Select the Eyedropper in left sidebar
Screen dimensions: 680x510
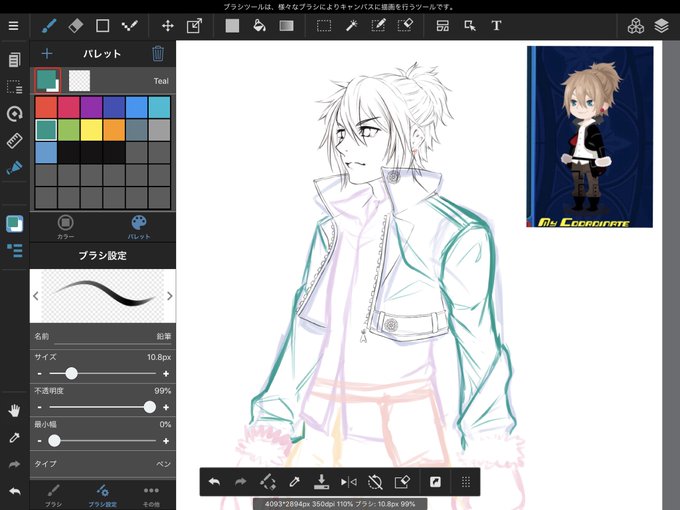pos(14,438)
